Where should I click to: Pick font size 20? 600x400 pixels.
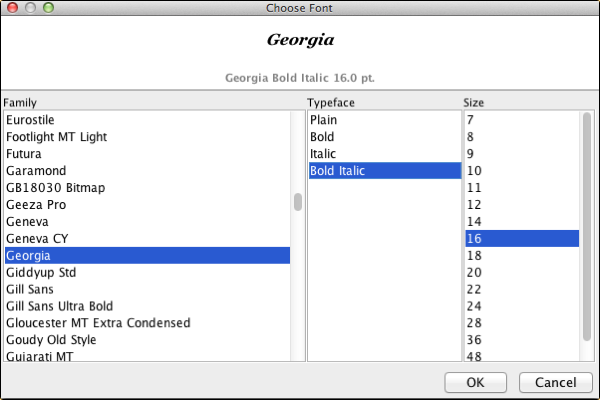[x=522, y=272]
